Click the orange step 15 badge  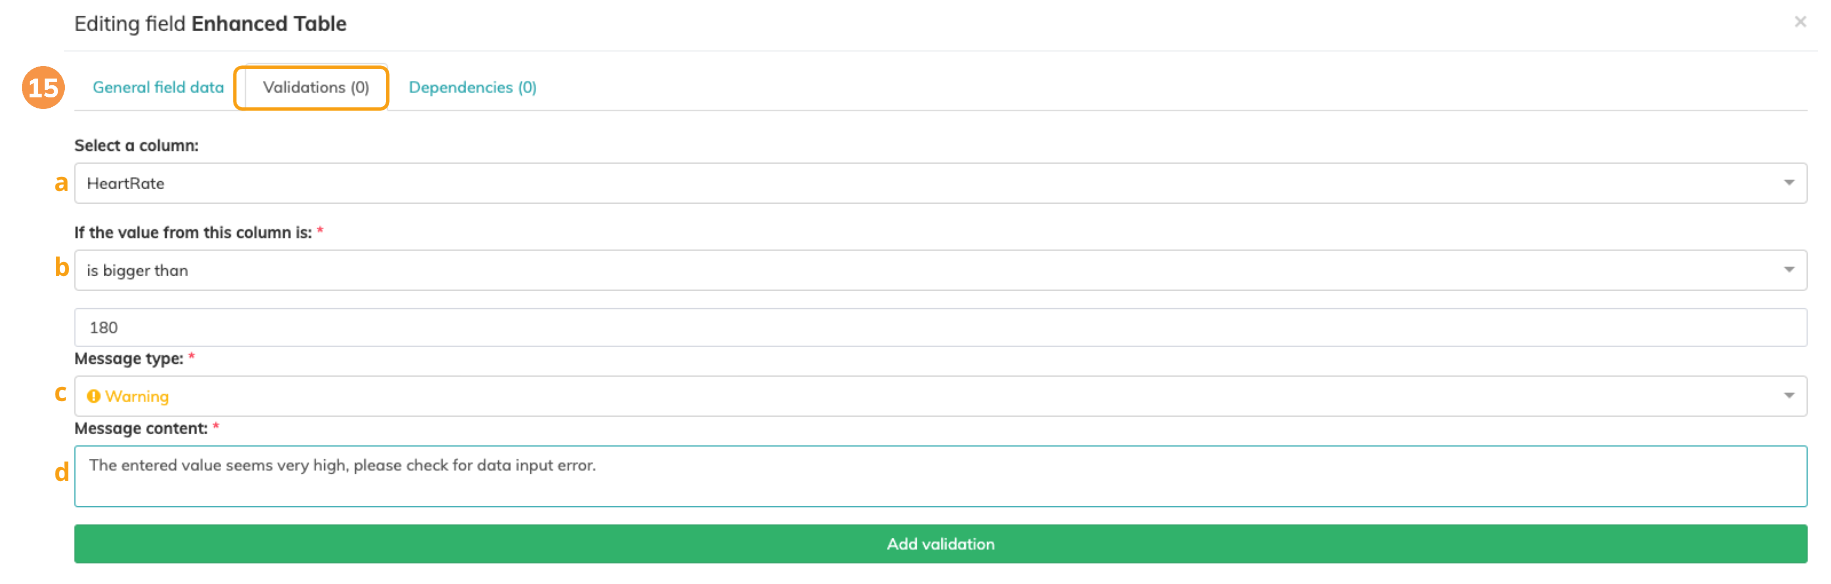tap(43, 88)
